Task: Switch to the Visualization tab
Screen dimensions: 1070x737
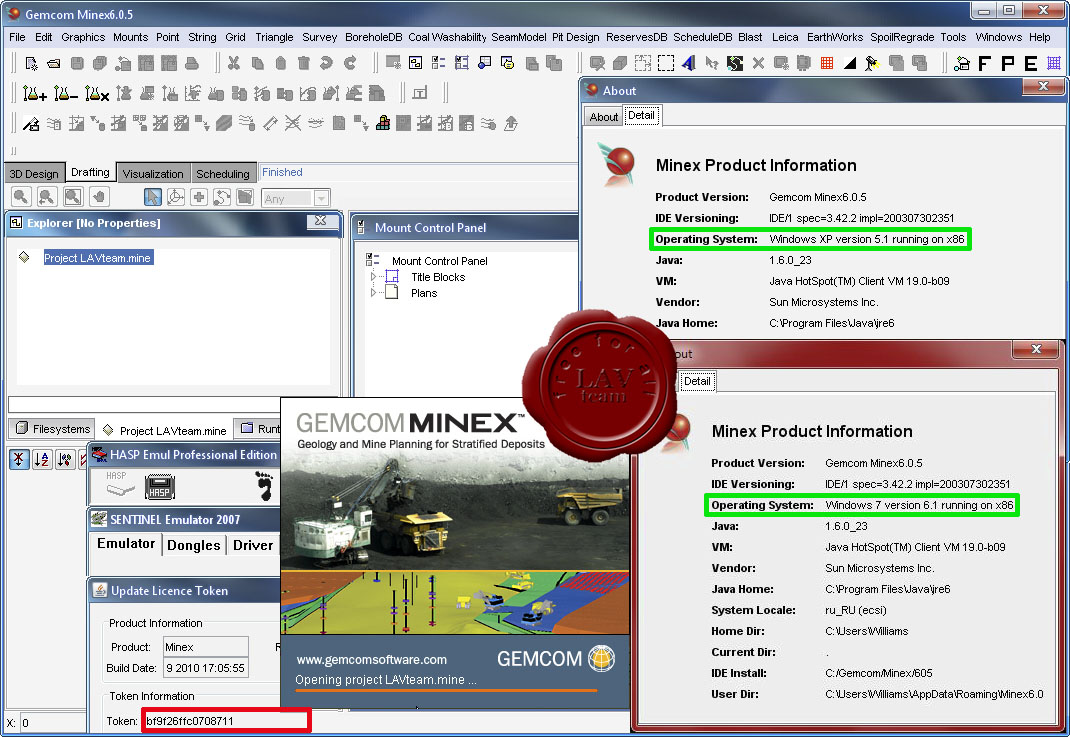Action: click(153, 173)
